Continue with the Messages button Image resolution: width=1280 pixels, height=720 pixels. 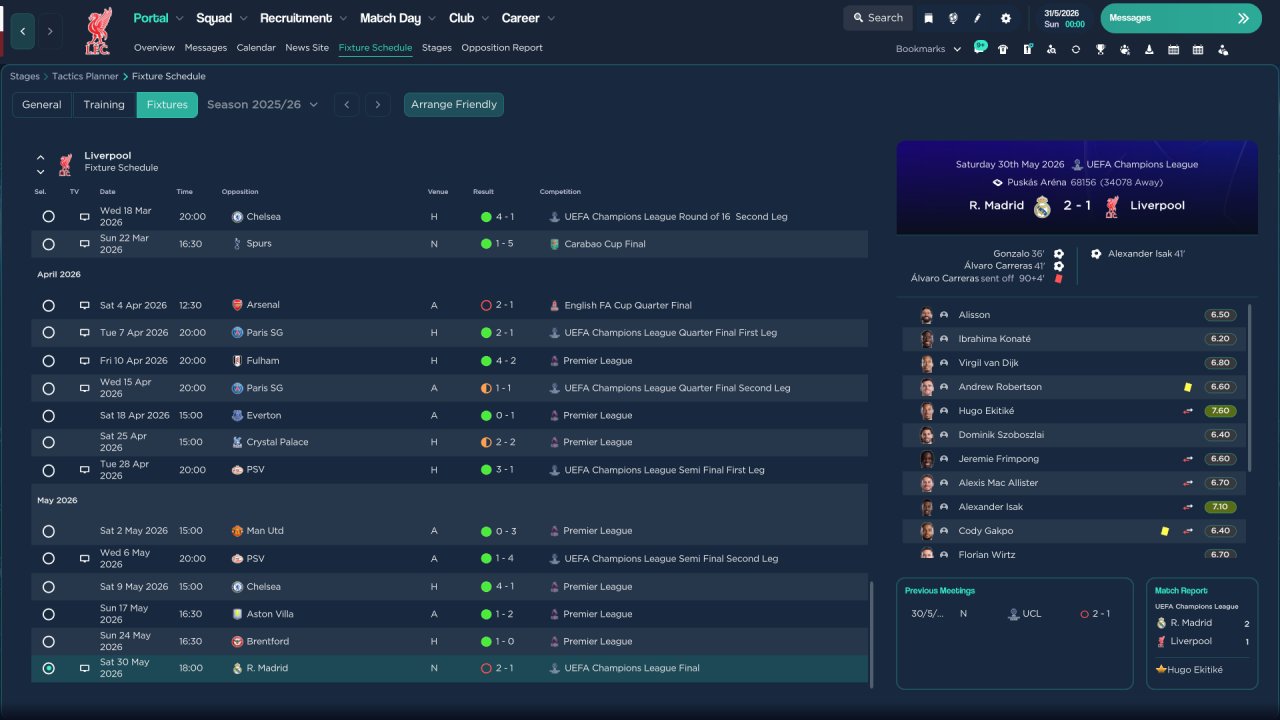point(1181,18)
